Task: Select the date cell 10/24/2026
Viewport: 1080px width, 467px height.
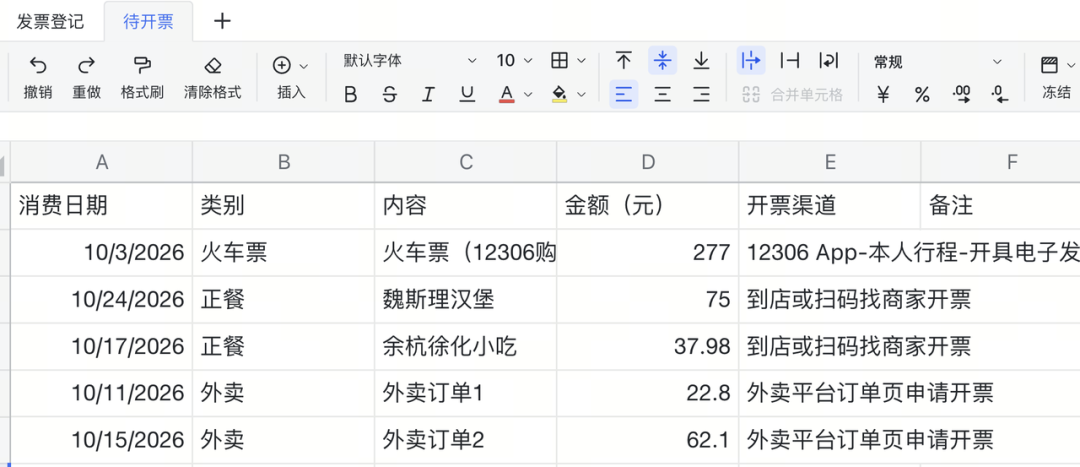Action: pyautogui.click(x=102, y=300)
